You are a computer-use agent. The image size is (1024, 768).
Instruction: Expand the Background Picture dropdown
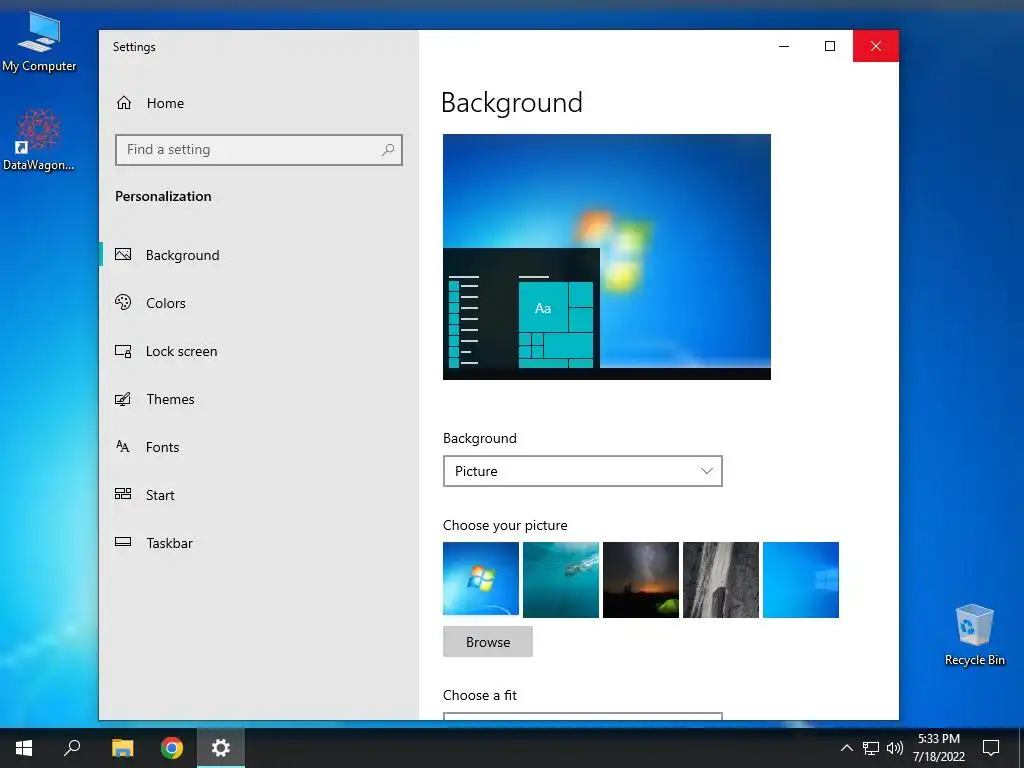pyautogui.click(x=583, y=471)
